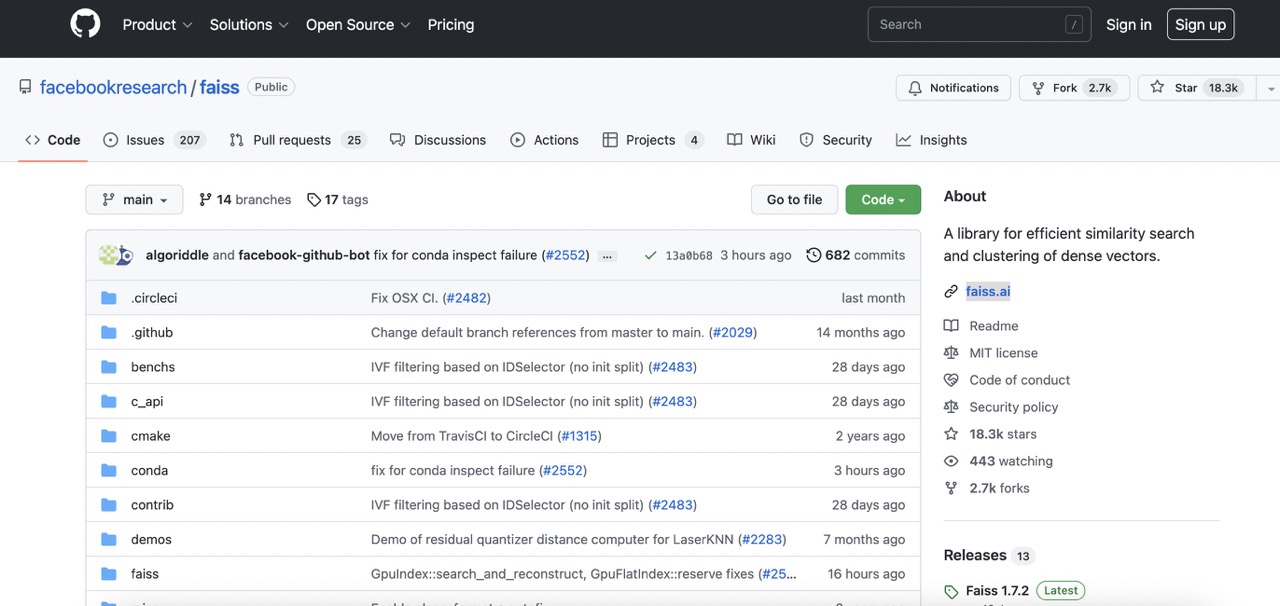Click the repository book icon beside facebookresearch
Image resolution: width=1280 pixels, height=606 pixels.
[25, 87]
